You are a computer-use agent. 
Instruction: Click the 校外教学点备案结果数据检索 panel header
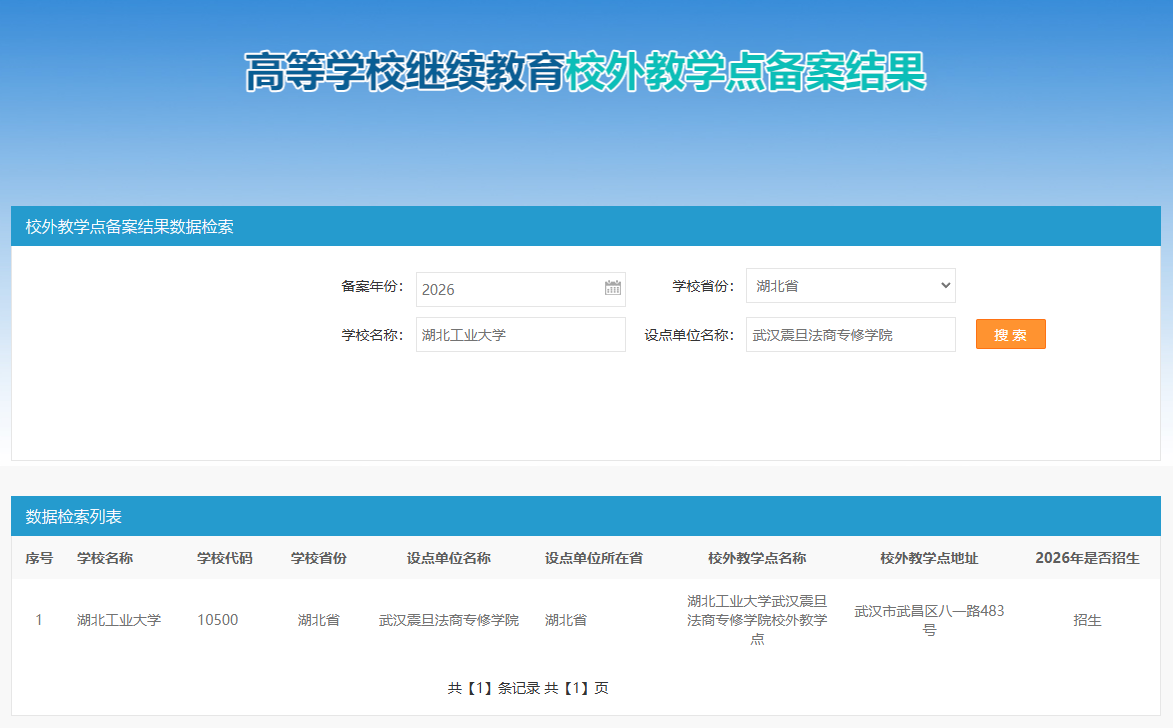(586, 227)
